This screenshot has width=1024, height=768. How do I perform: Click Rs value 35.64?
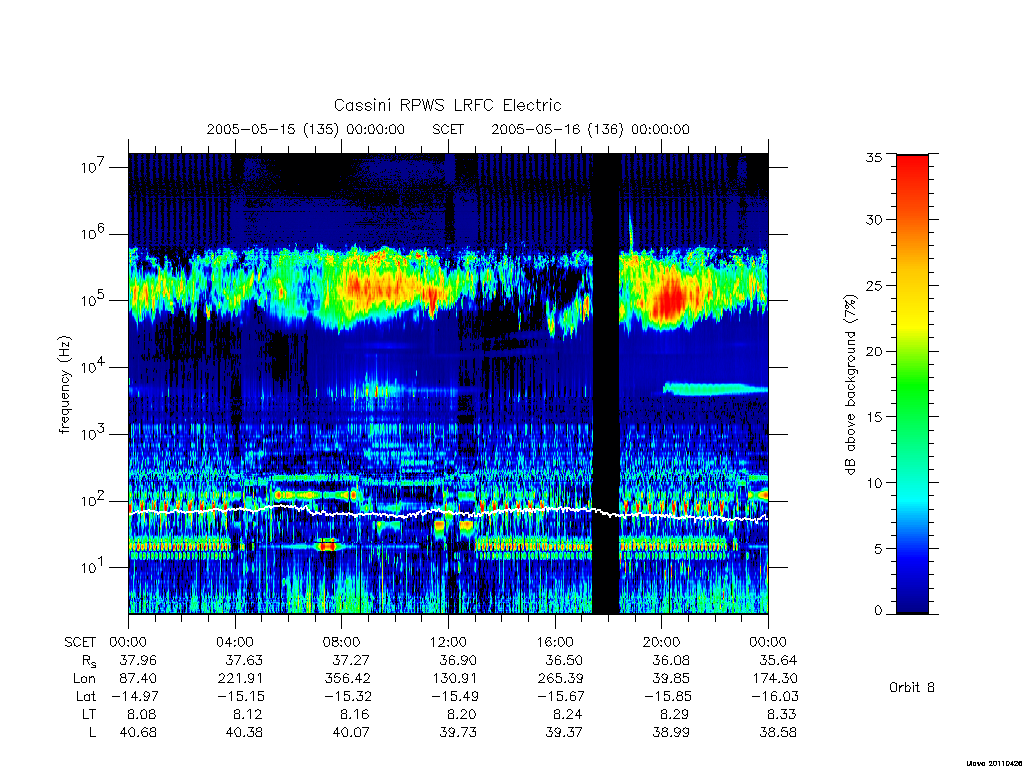[x=778, y=660]
